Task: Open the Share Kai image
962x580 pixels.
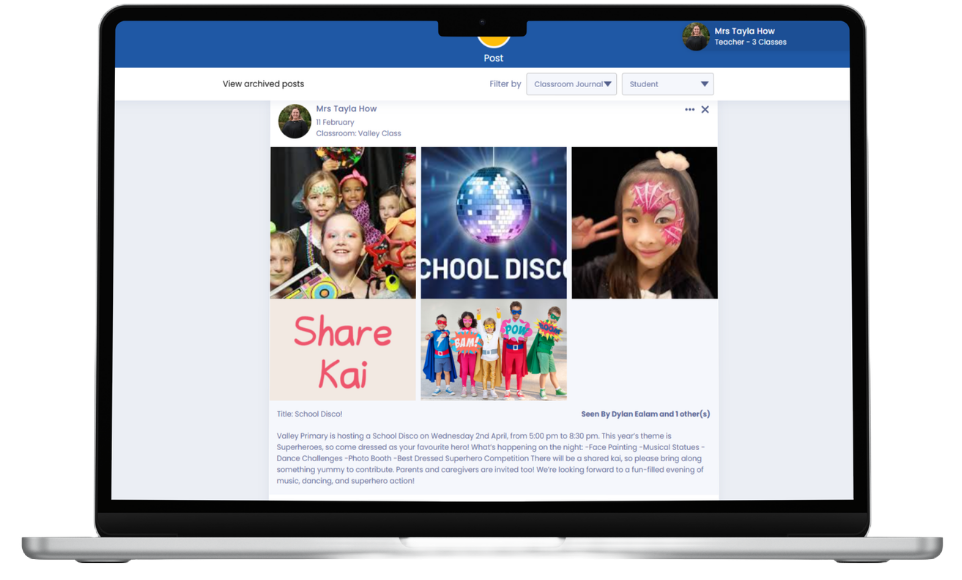Action: tap(343, 350)
